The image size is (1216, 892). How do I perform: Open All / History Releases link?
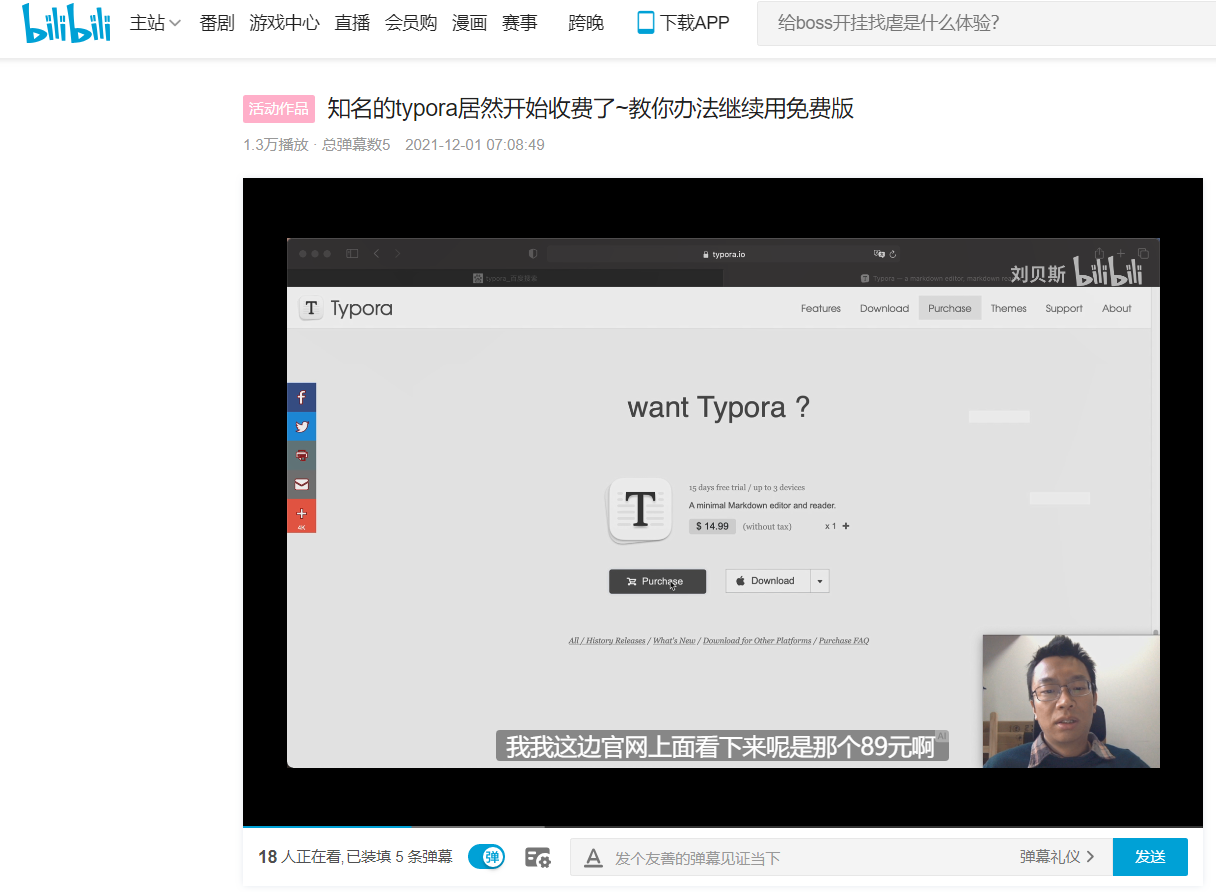click(x=607, y=640)
